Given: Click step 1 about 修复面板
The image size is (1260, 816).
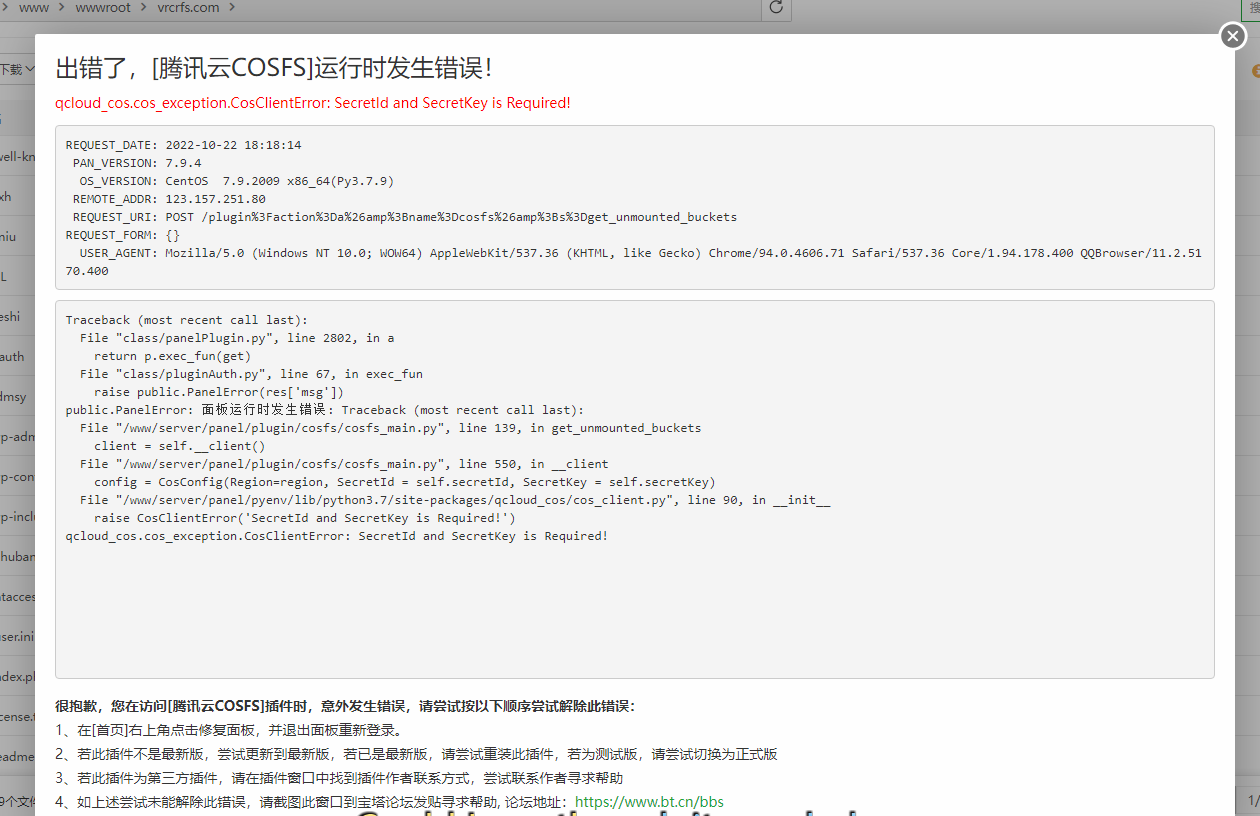Looking at the screenshot, I should [x=228, y=730].
